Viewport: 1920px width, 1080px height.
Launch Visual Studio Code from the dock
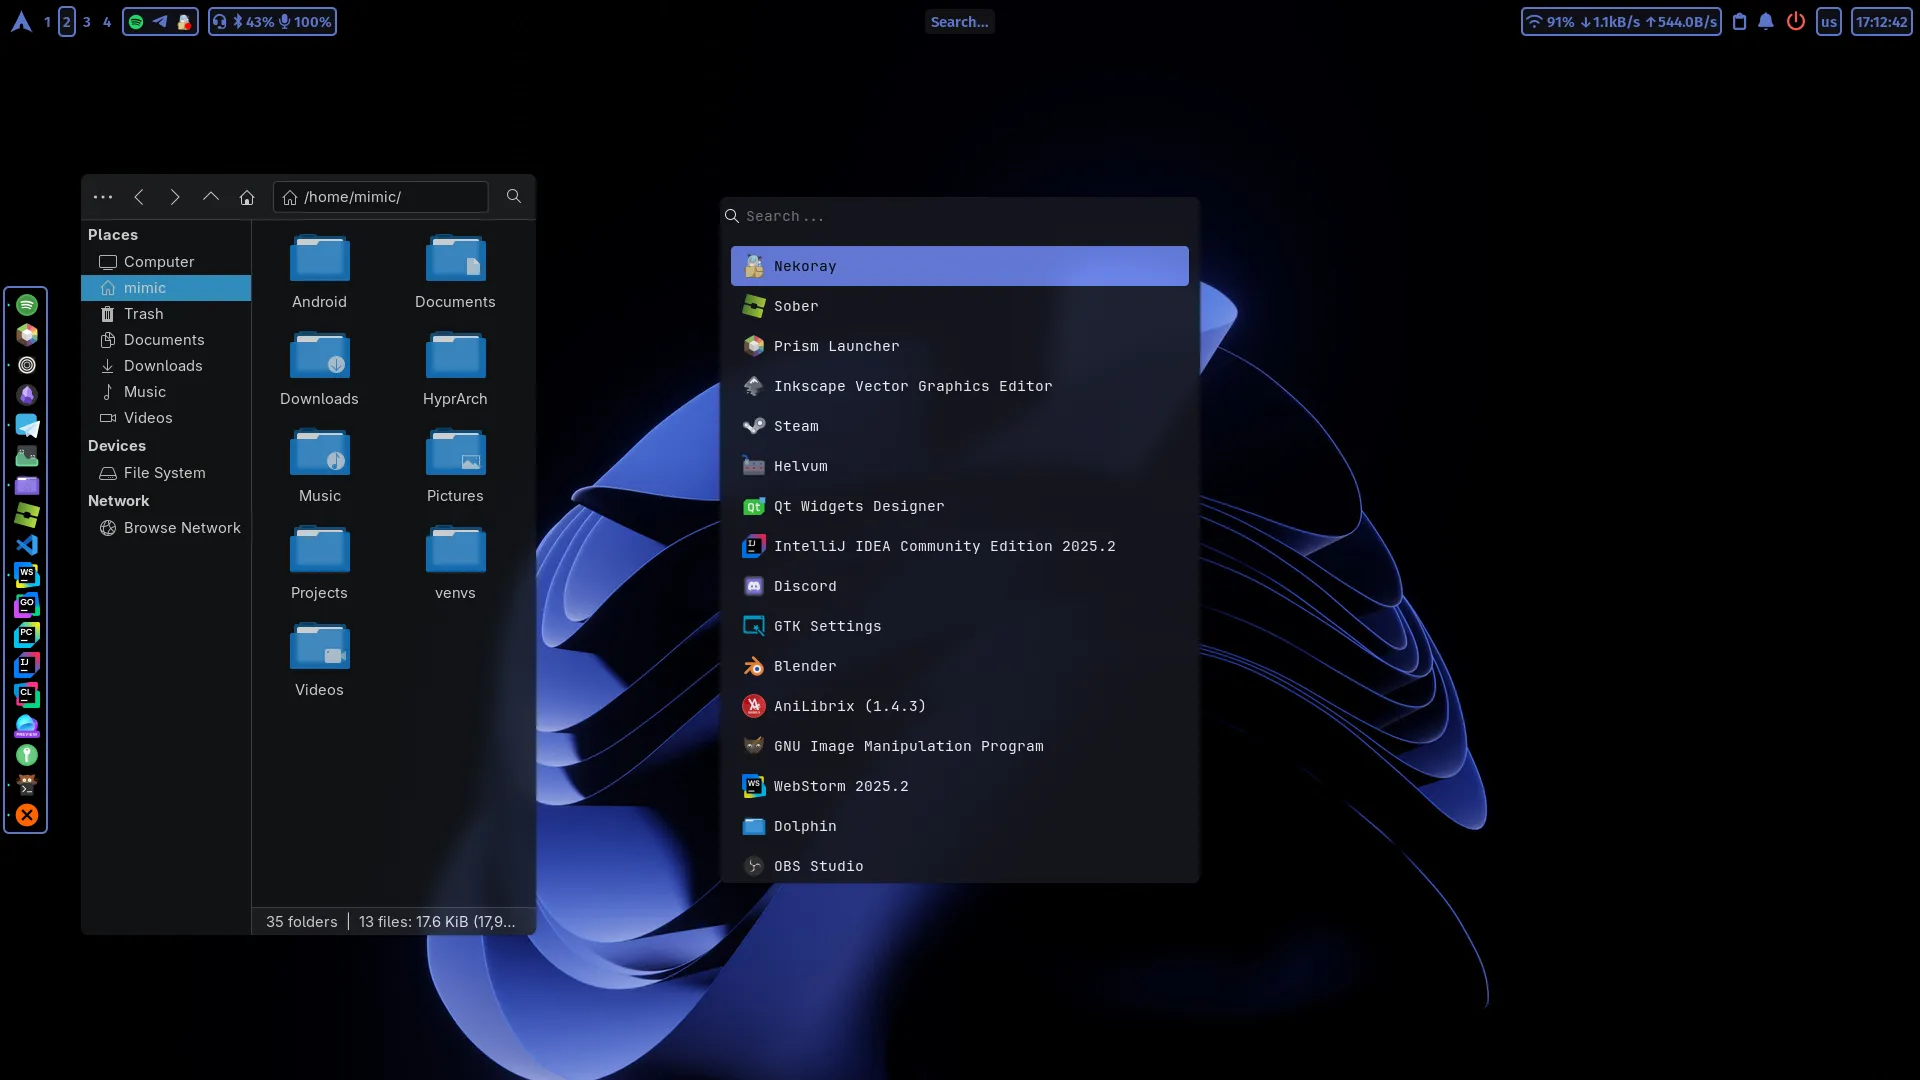27,545
